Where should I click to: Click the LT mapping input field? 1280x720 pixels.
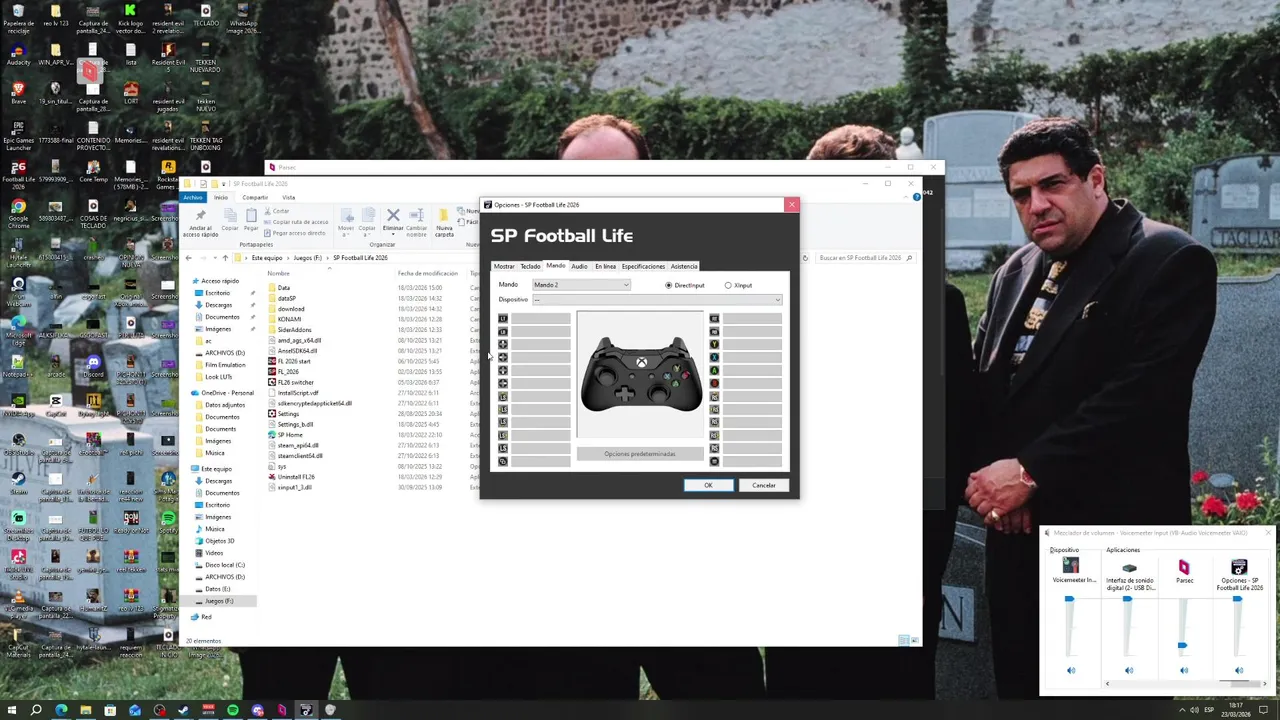[541, 319]
